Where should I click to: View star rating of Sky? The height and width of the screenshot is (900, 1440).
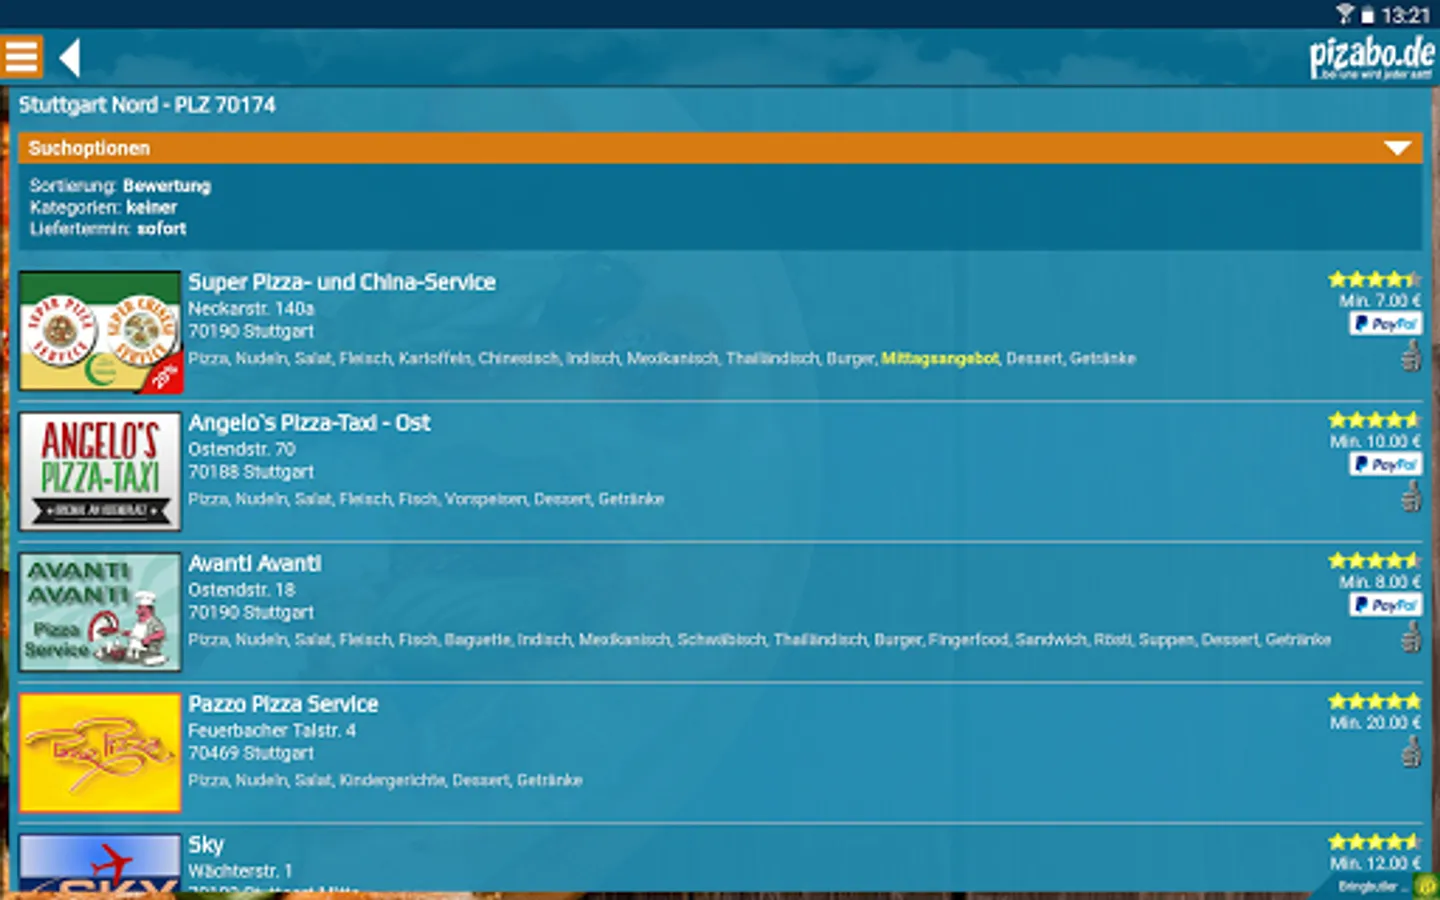pyautogui.click(x=1375, y=842)
